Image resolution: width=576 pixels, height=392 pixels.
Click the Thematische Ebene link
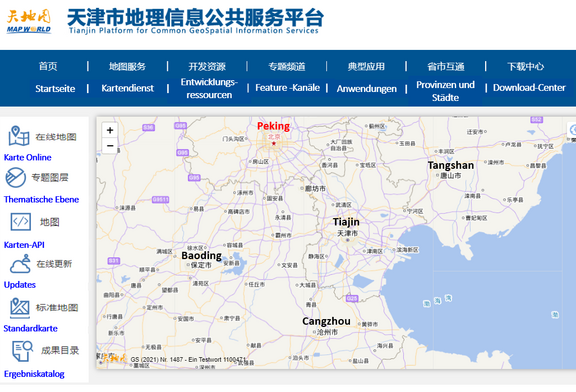(x=42, y=199)
